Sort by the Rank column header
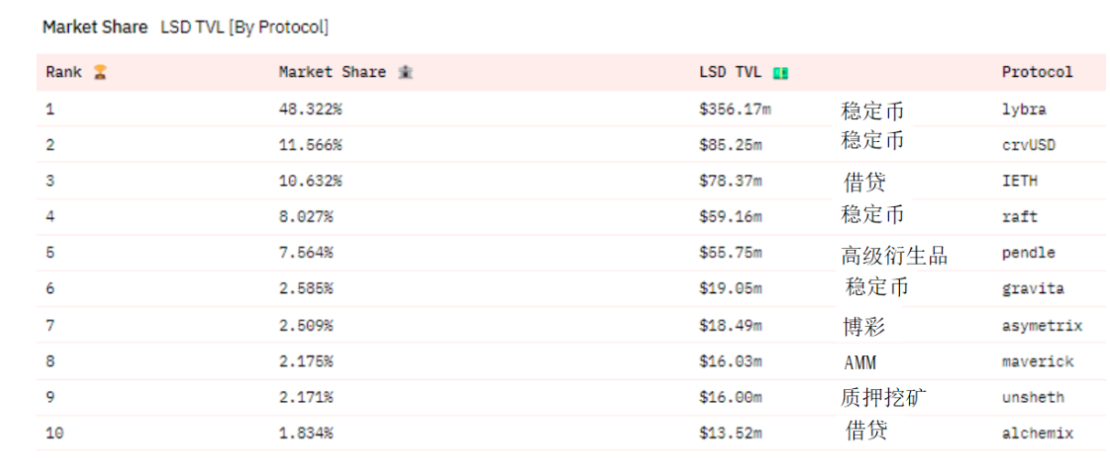 [64, 72]
